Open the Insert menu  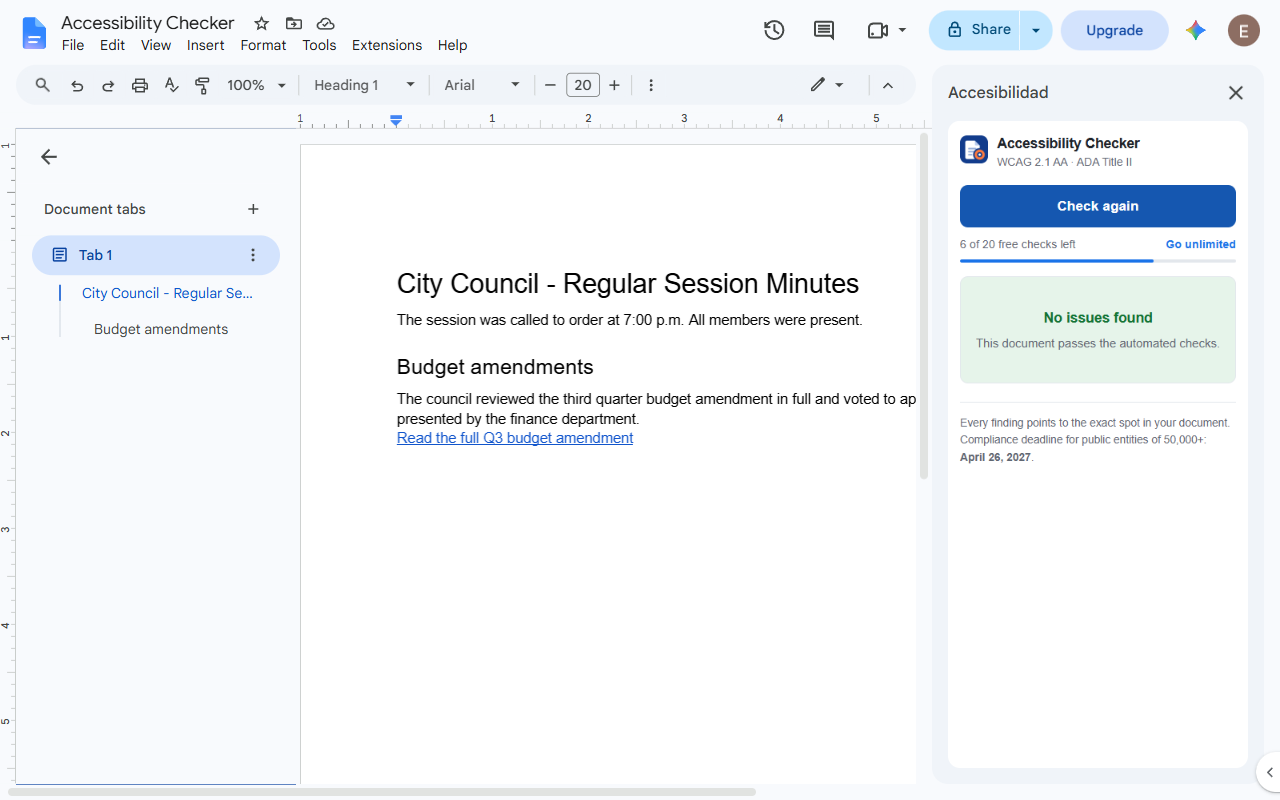pos(206,45)
